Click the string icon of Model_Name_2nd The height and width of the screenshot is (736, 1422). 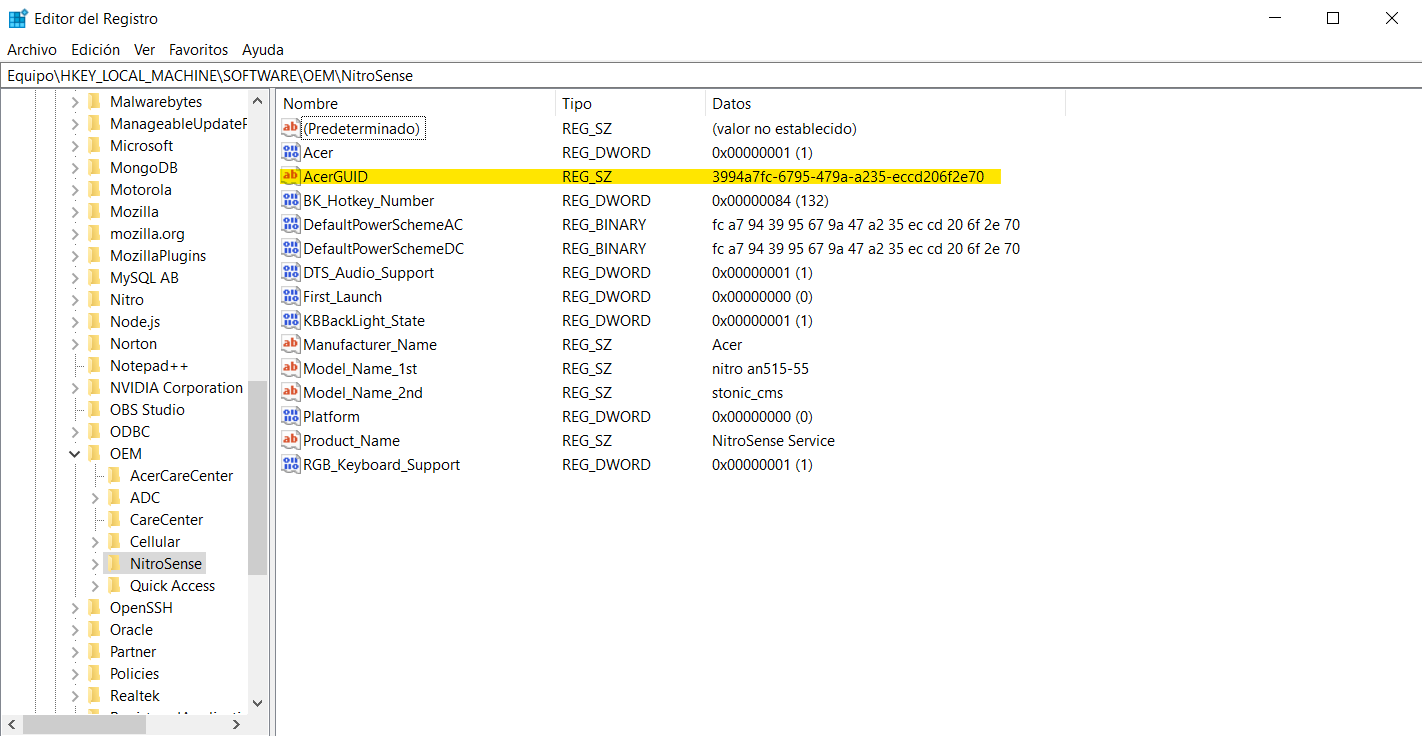[x=291, y=392]
